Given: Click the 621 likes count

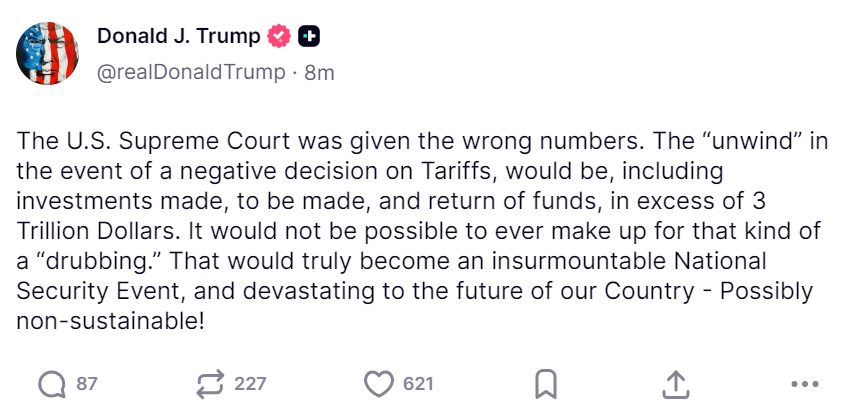Looking at the screenshot, I should pyautogui.click(x=418, y=384).
